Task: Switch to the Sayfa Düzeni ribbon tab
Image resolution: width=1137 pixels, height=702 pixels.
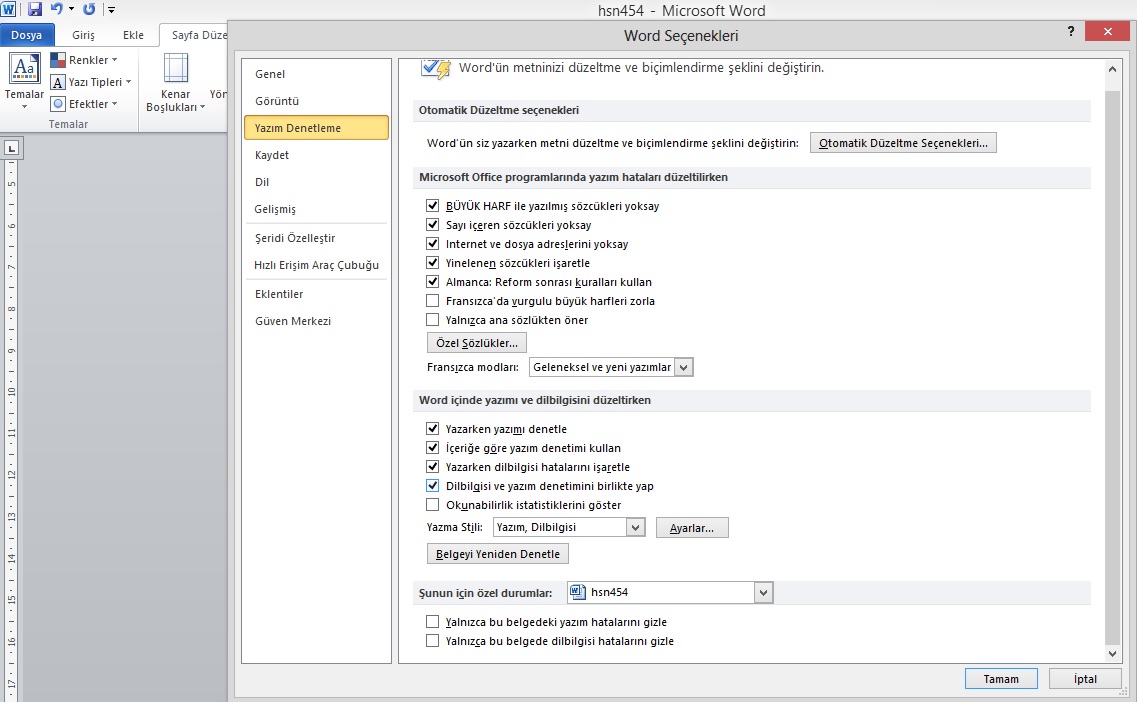Action: 196,35
